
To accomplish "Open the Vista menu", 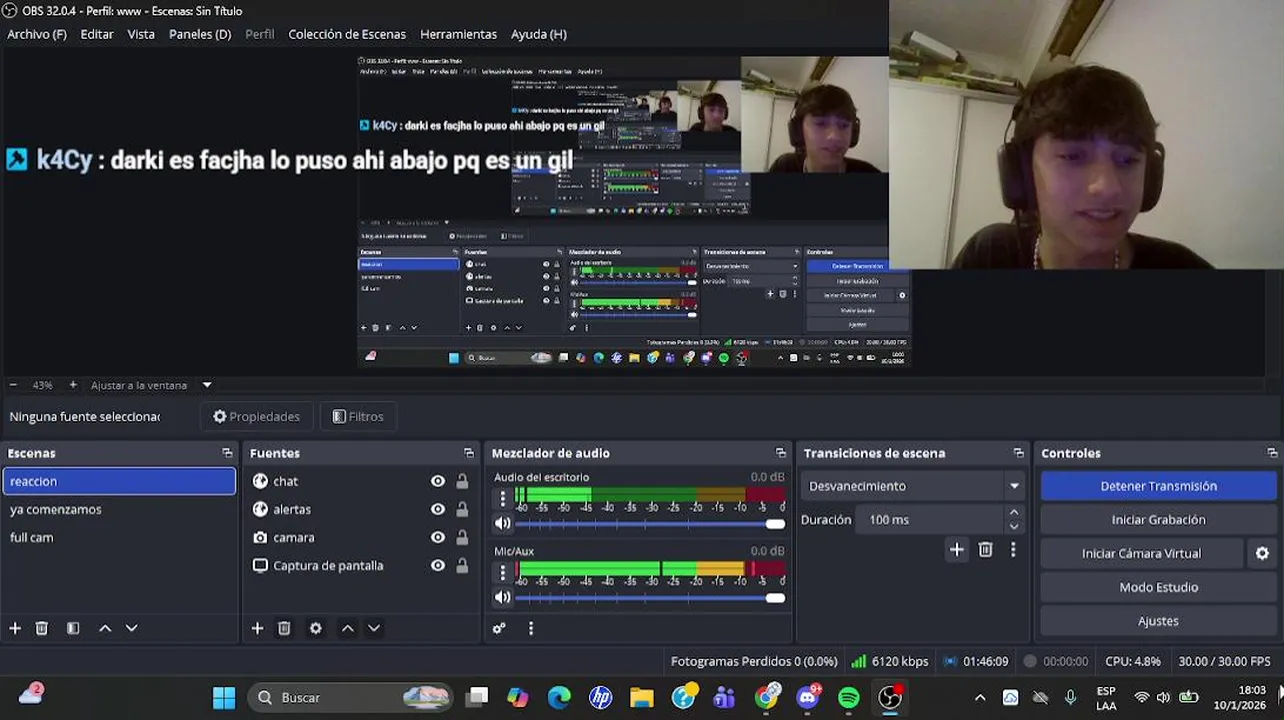I will click(141, 34).
